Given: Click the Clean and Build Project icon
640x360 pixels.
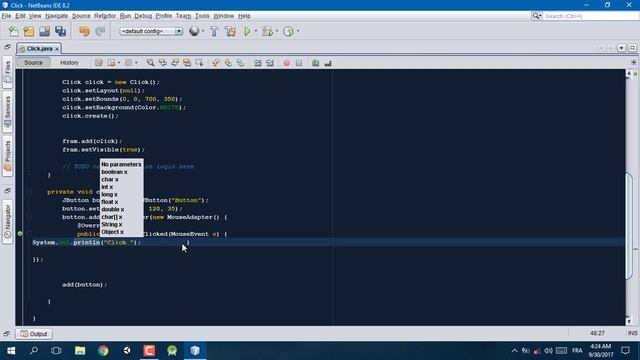Looking at the screenshot, I should [230, 31].
